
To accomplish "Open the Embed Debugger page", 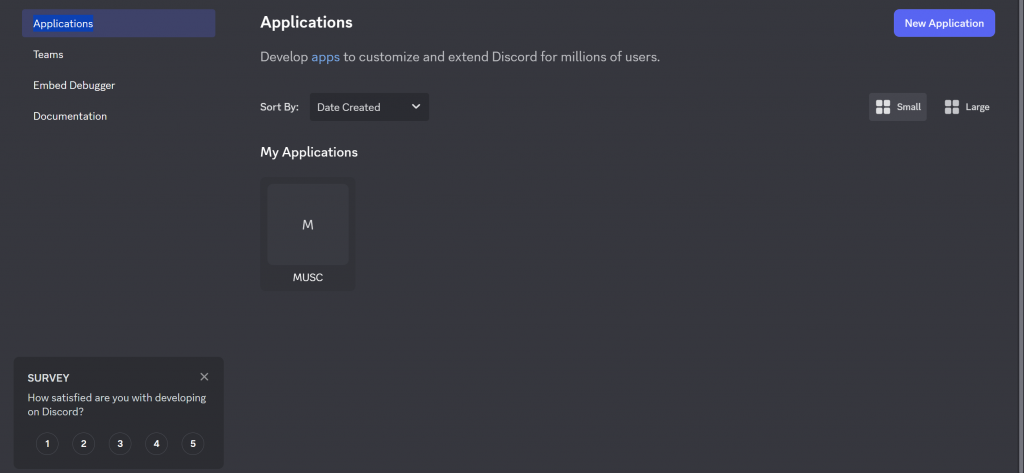I will point(74,85).
